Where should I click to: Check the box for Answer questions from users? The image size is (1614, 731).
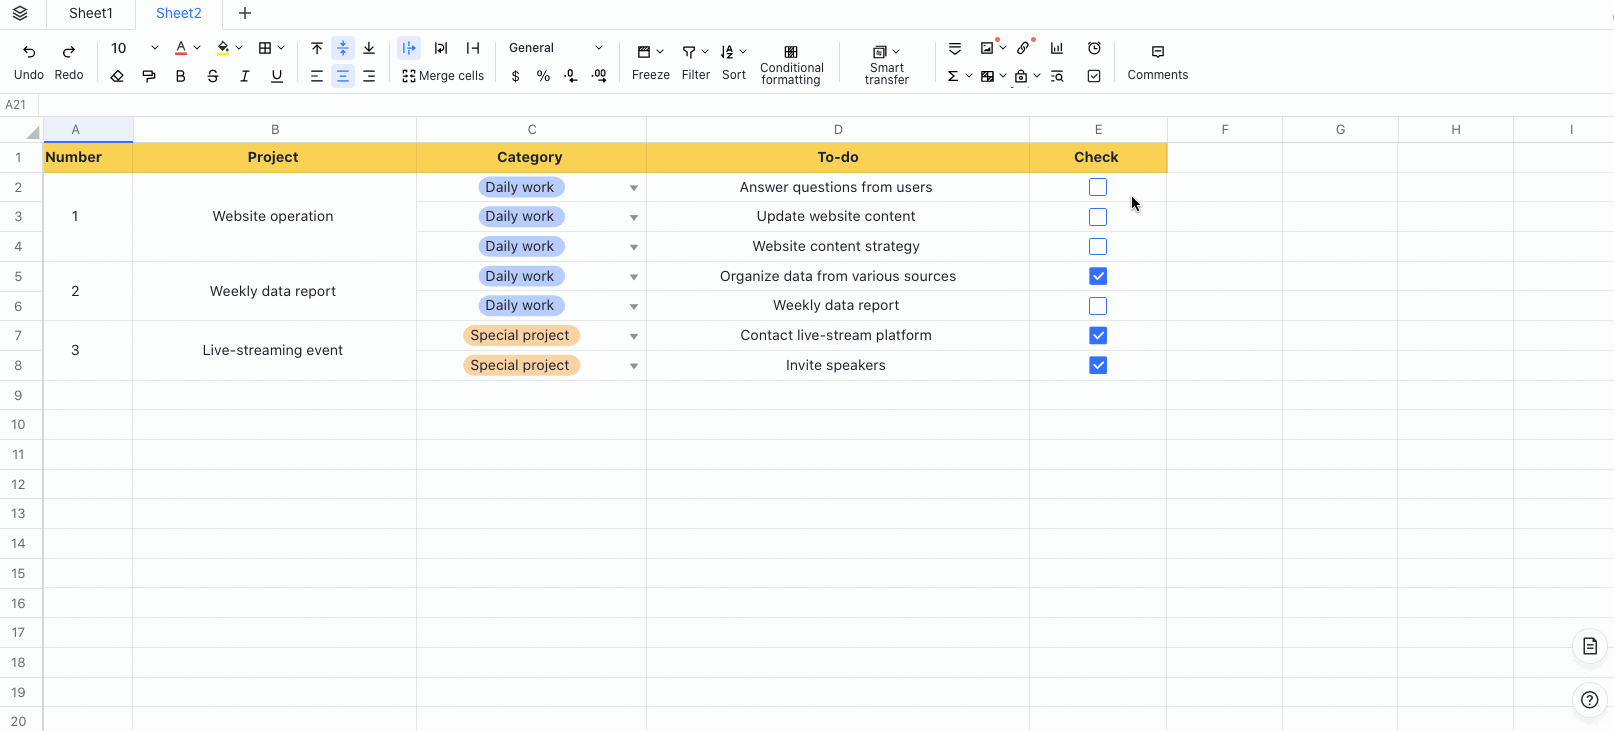click(1098, 187)
